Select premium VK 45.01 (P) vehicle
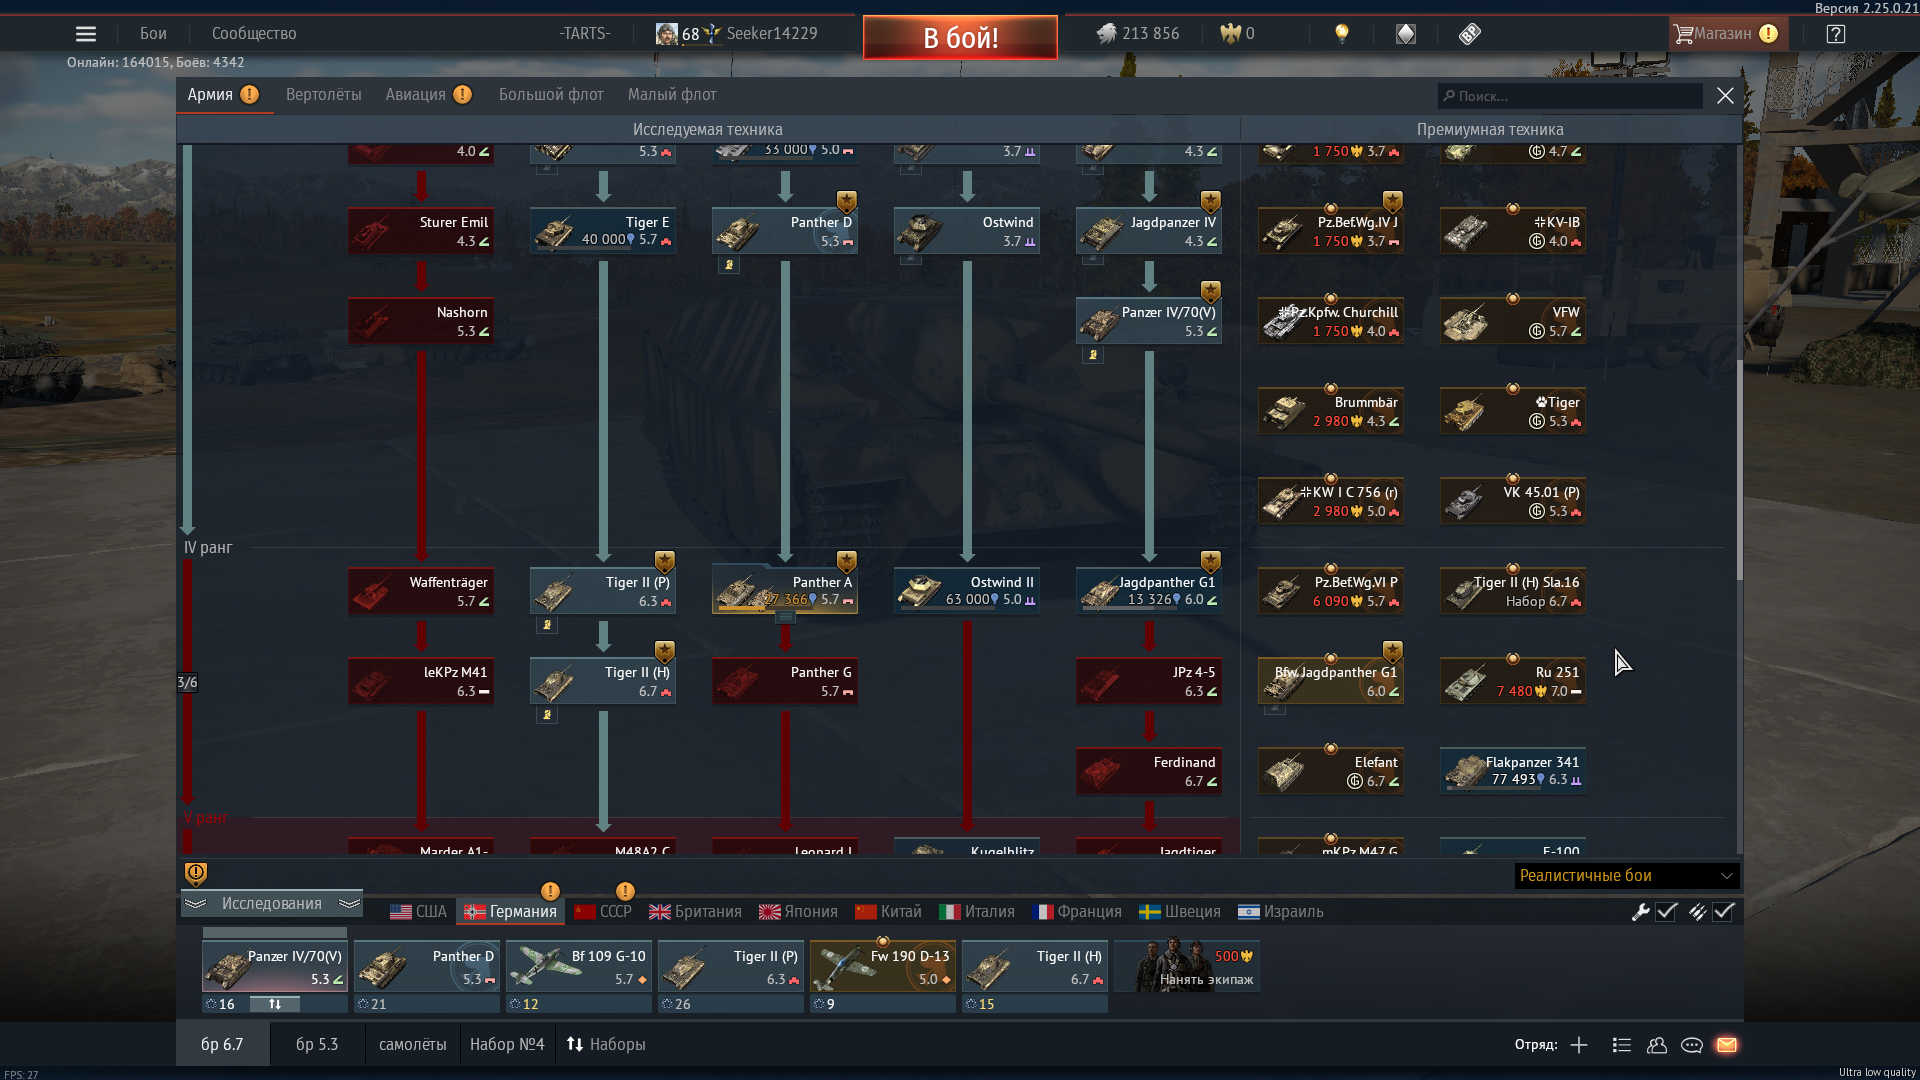This screenshot has width=1920, height=1080. coord(1513,501)
